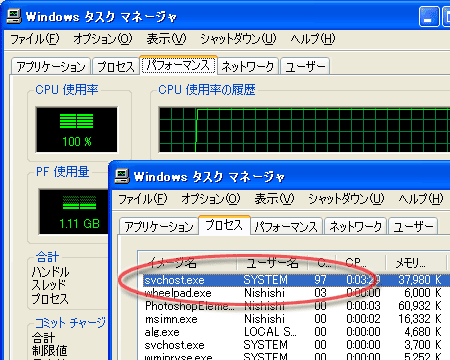Viewport: 450px width, 360px height.
Task: Open シャットダウン(U) menu in front window
Action: 346,199
